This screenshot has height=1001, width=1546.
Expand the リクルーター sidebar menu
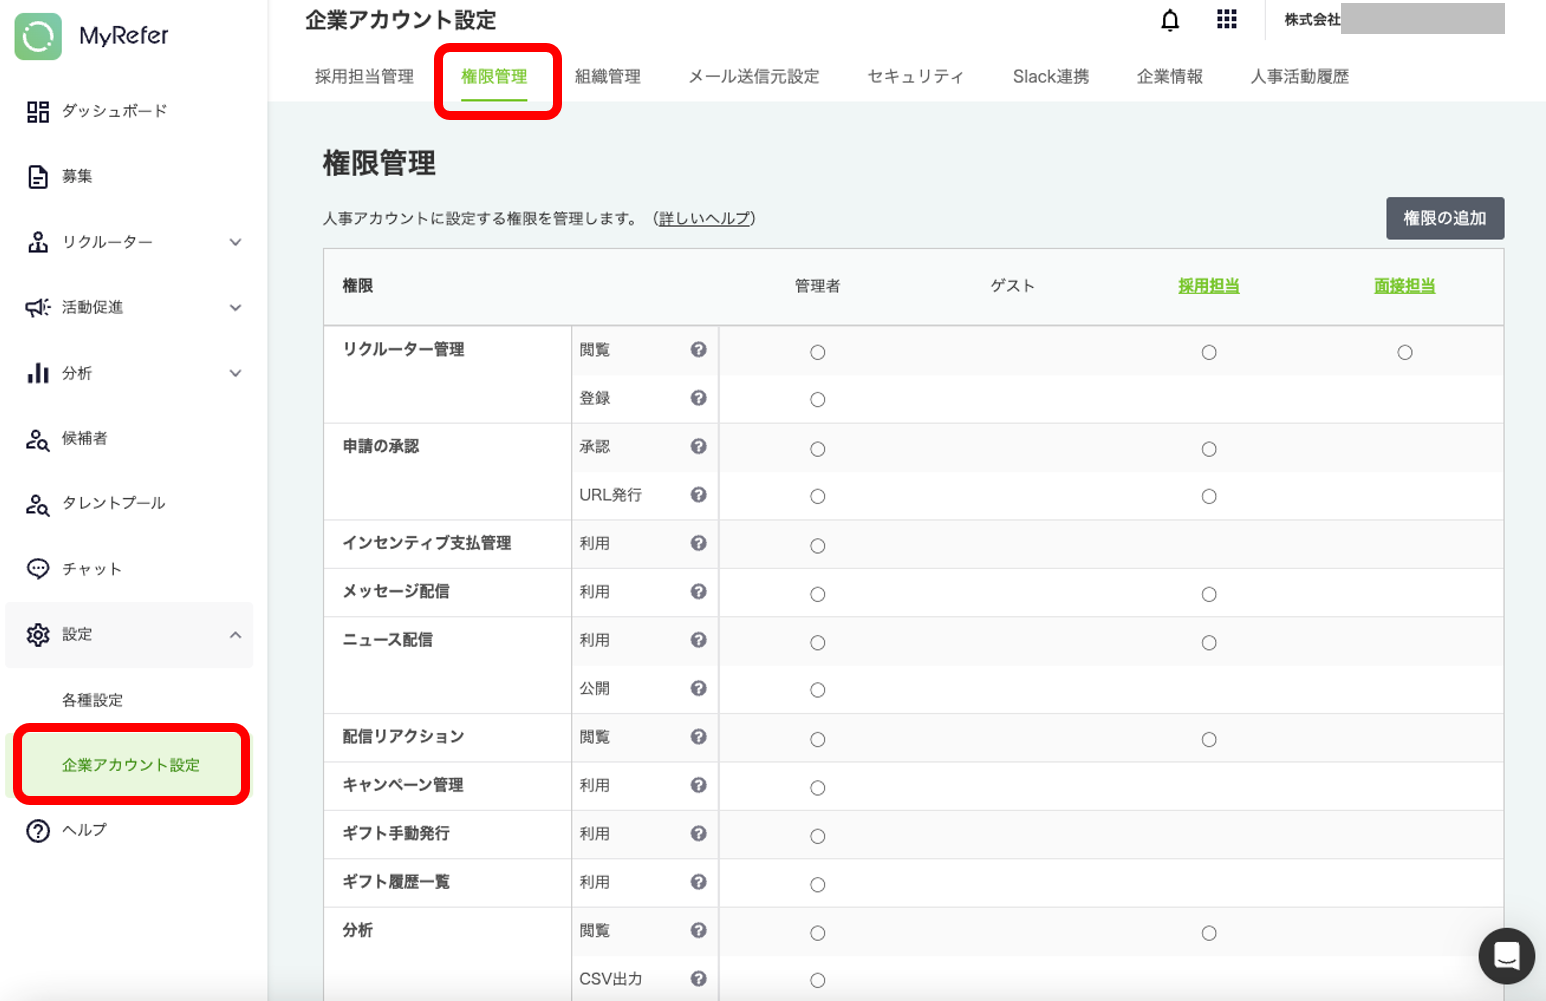click(x=235, y=242)
